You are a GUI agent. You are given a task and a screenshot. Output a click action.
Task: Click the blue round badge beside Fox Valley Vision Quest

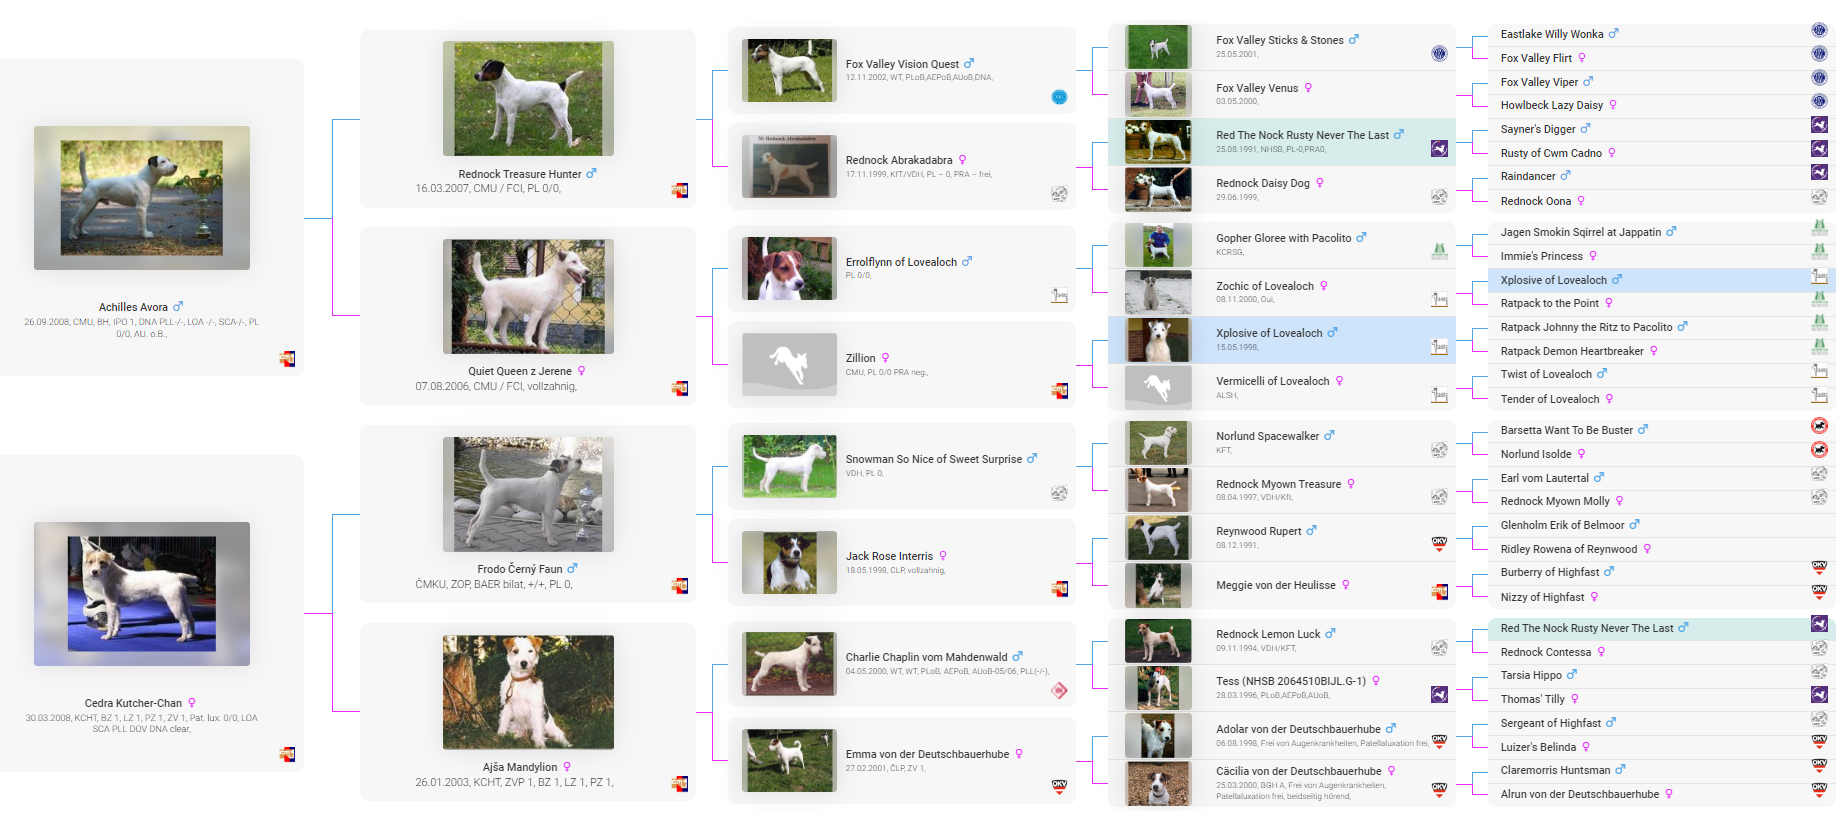point(1059,97)
